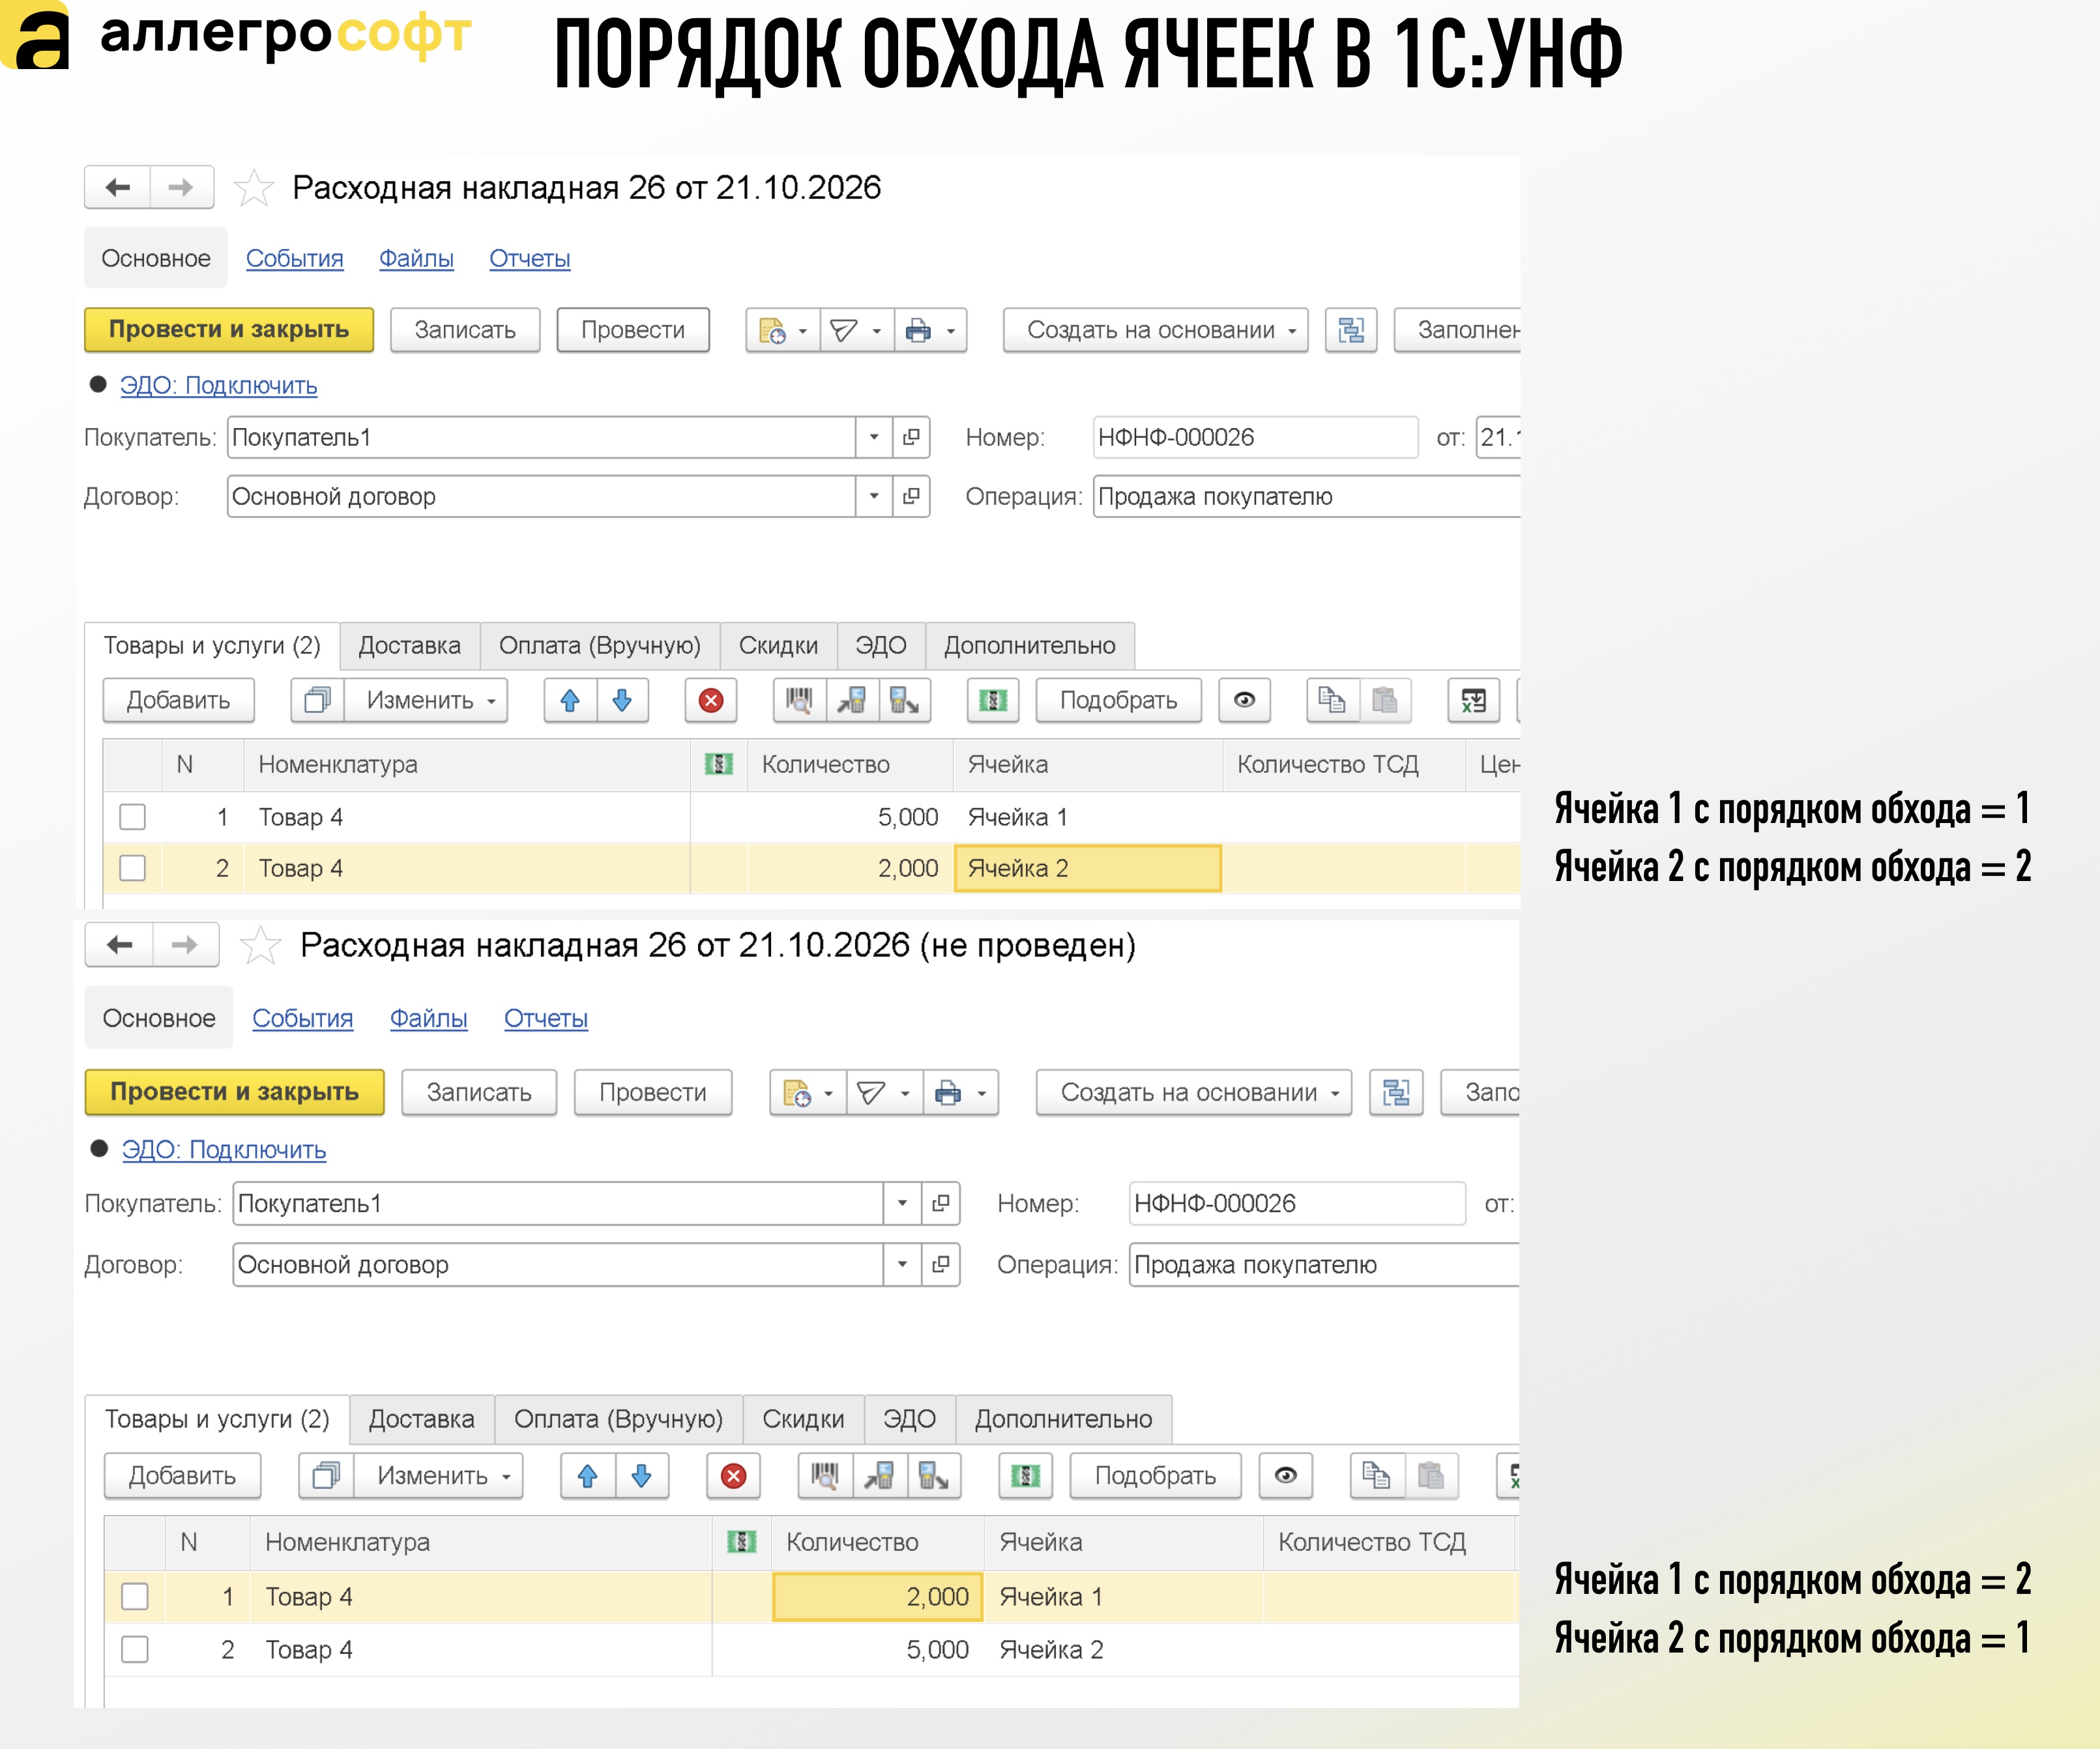The image size is (2100, 1749).
Task: Open buyer card icon next to top Покупатель field
Action: click(911, 437)
